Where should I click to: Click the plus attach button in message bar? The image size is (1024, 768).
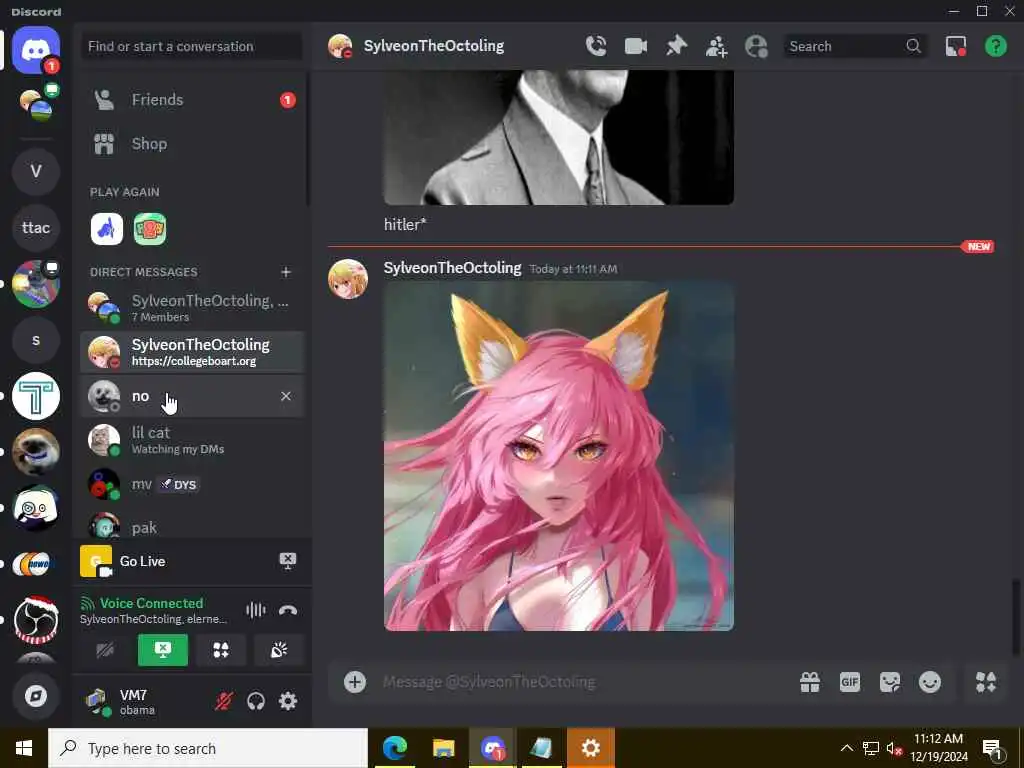(x=355, y=682)
